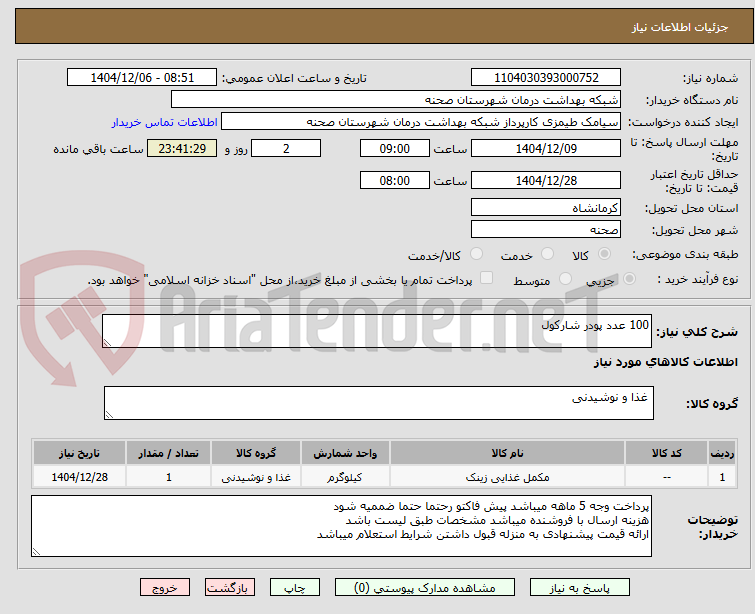Click the اطلاعات کالاهای مورد نیاز heading
The width and height of the screenshot is (755, 614).
click(x=666, y=362)
